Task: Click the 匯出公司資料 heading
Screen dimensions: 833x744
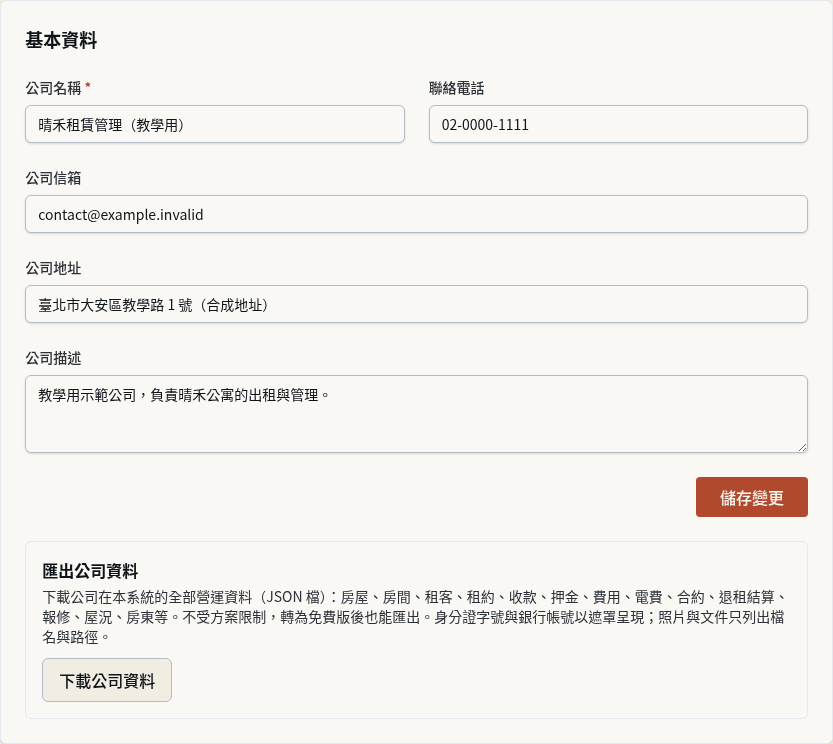Action: [90, 571]
